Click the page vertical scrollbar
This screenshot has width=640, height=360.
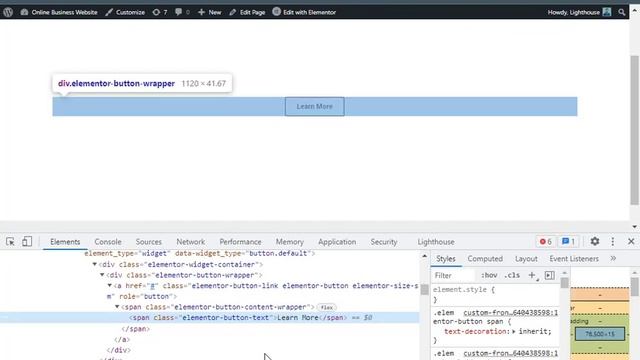[634, 131]
